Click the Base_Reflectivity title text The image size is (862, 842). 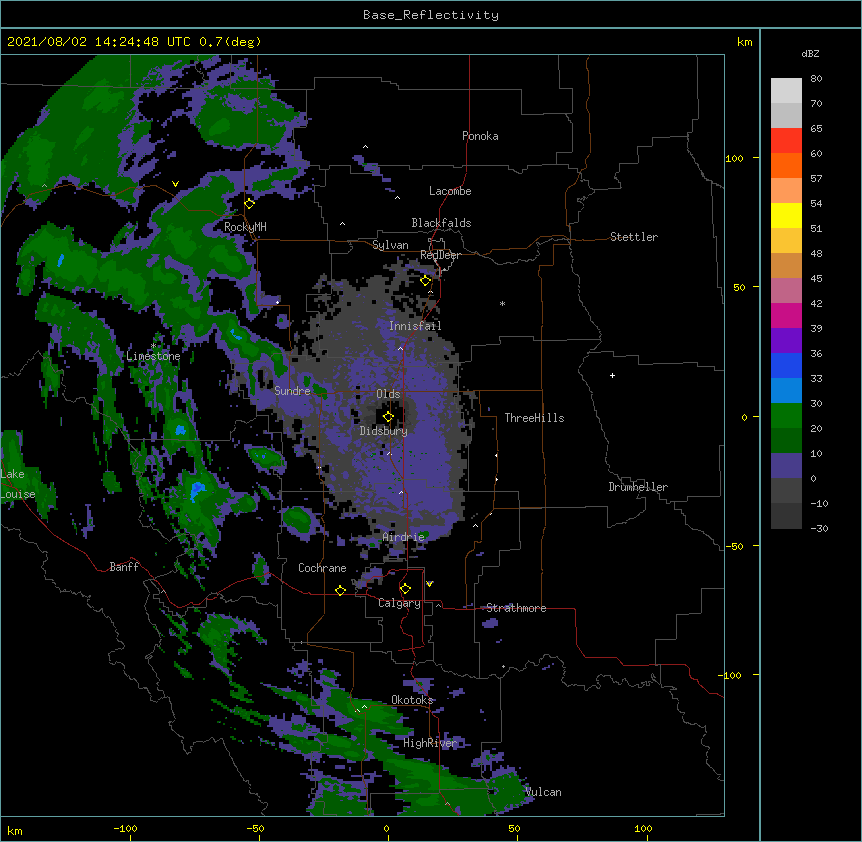tap(431, 15)
